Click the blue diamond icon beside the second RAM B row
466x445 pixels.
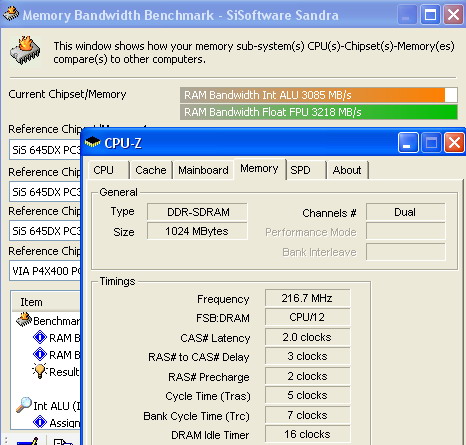coord(40,354)
